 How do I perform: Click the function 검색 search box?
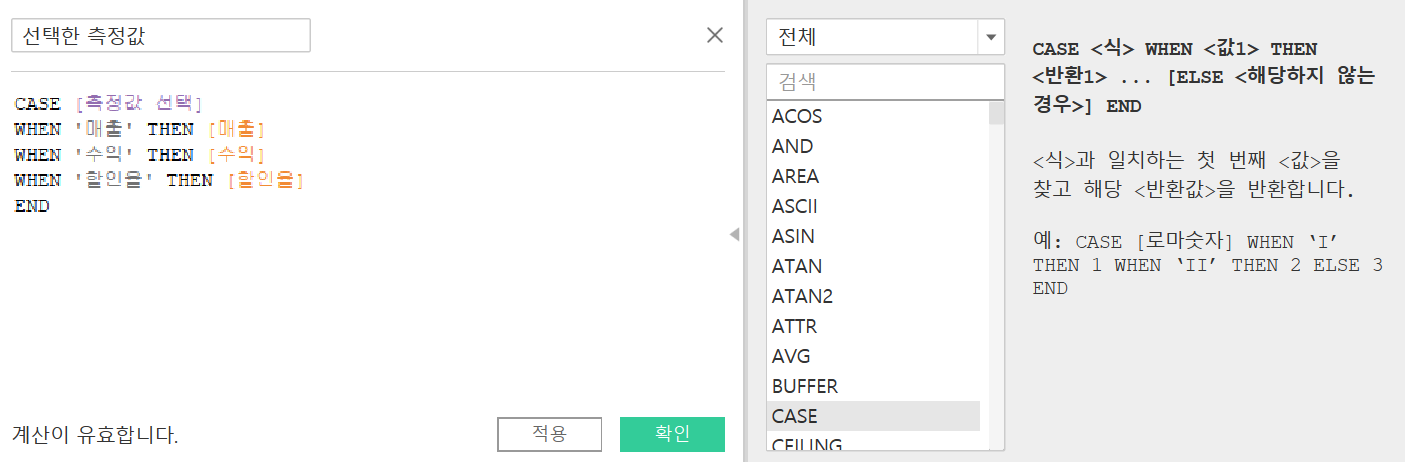pos(885,82)
